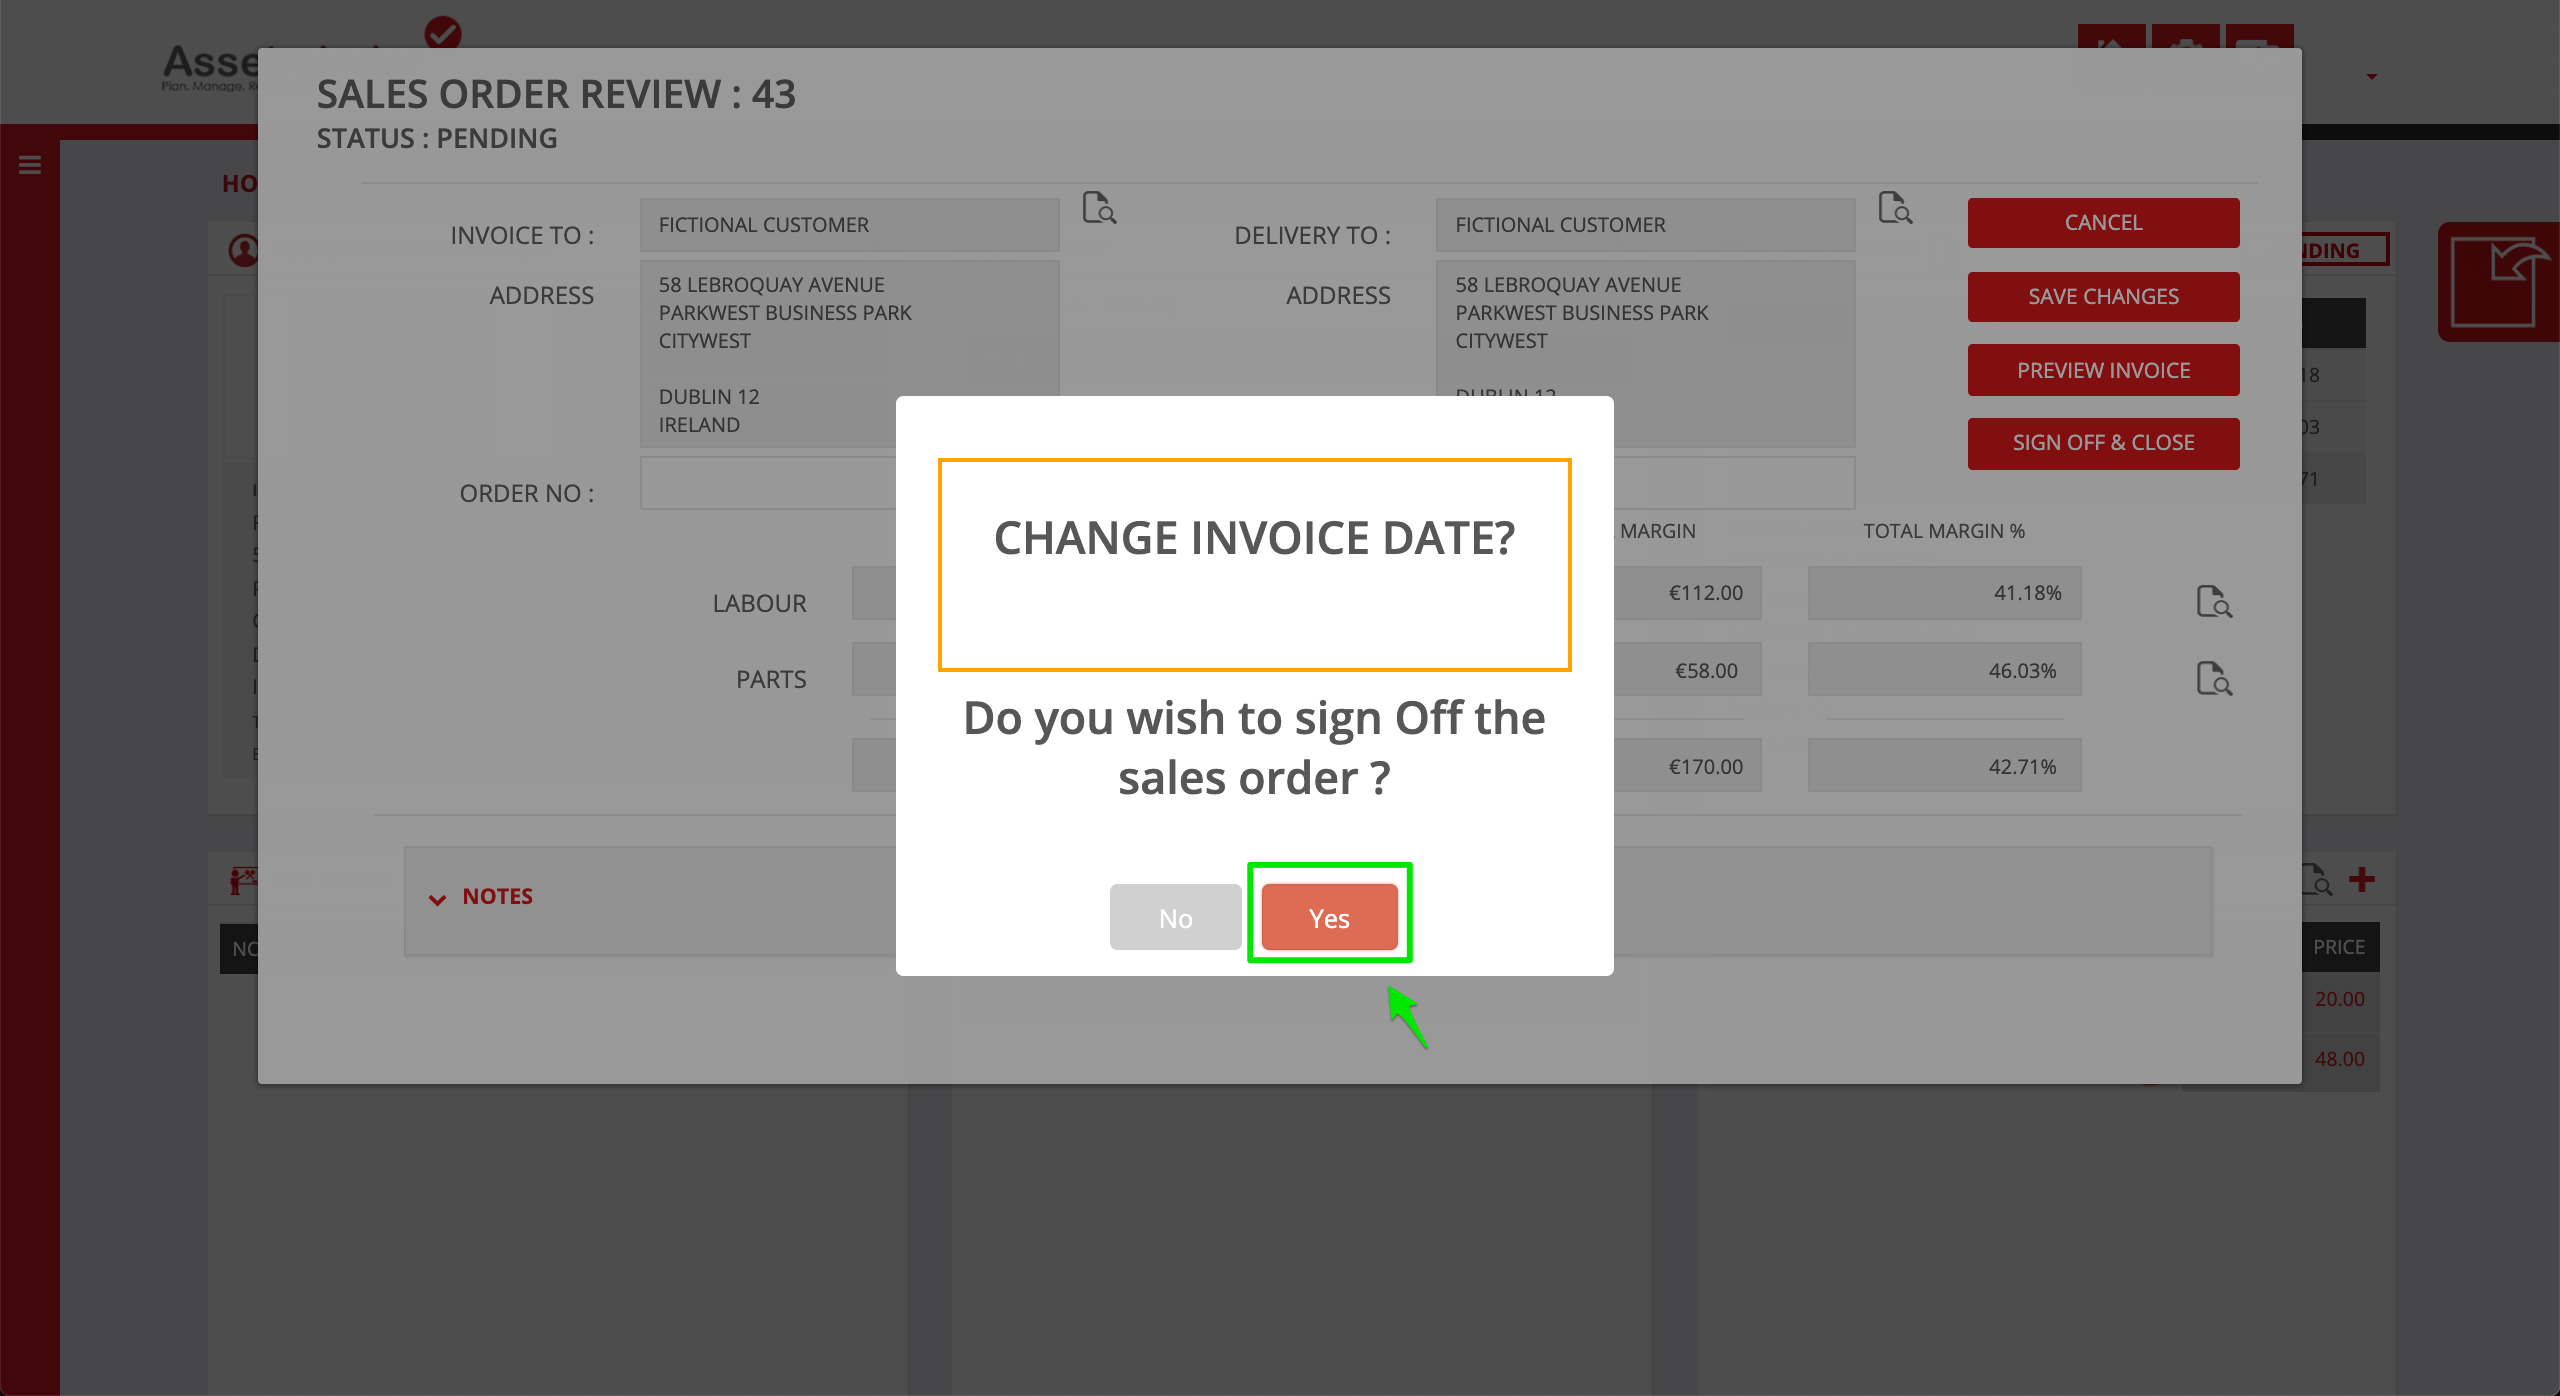Image resolution: width=2560 pixels, height=1396 pixels.
Task: Confirm sign off with the Yes button
Action: pos(1329,917)
